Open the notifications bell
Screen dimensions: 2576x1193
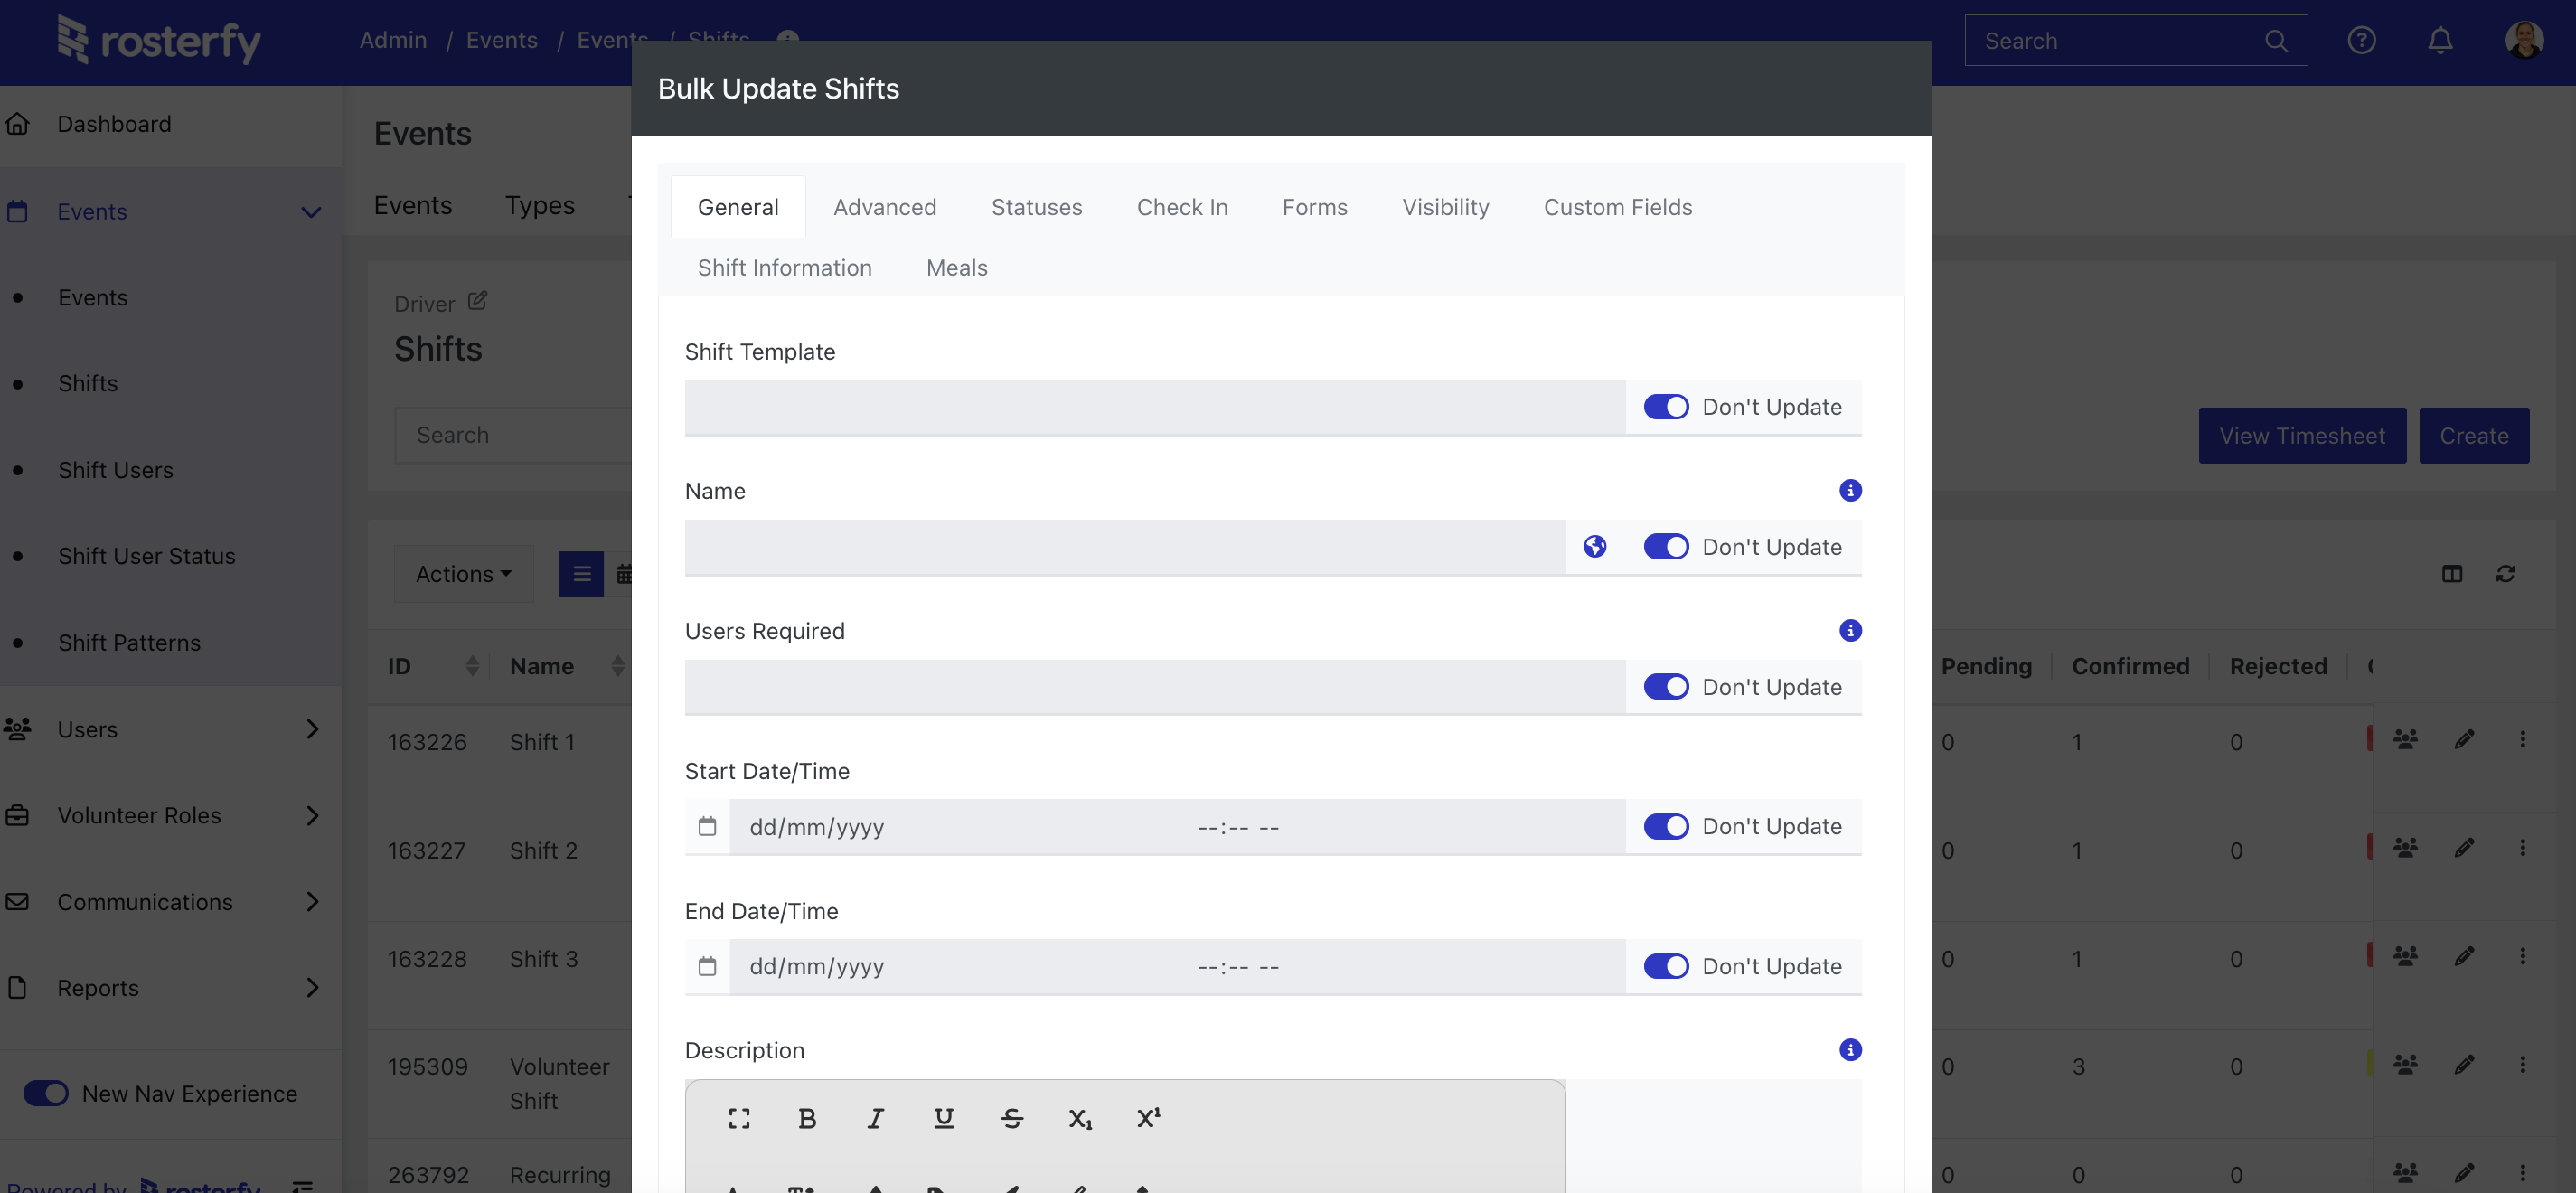(2440, 40)
